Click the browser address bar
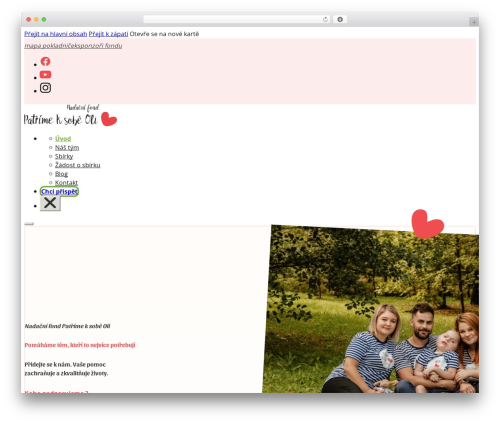Screen dimensions: 500x423 point(236,19)
